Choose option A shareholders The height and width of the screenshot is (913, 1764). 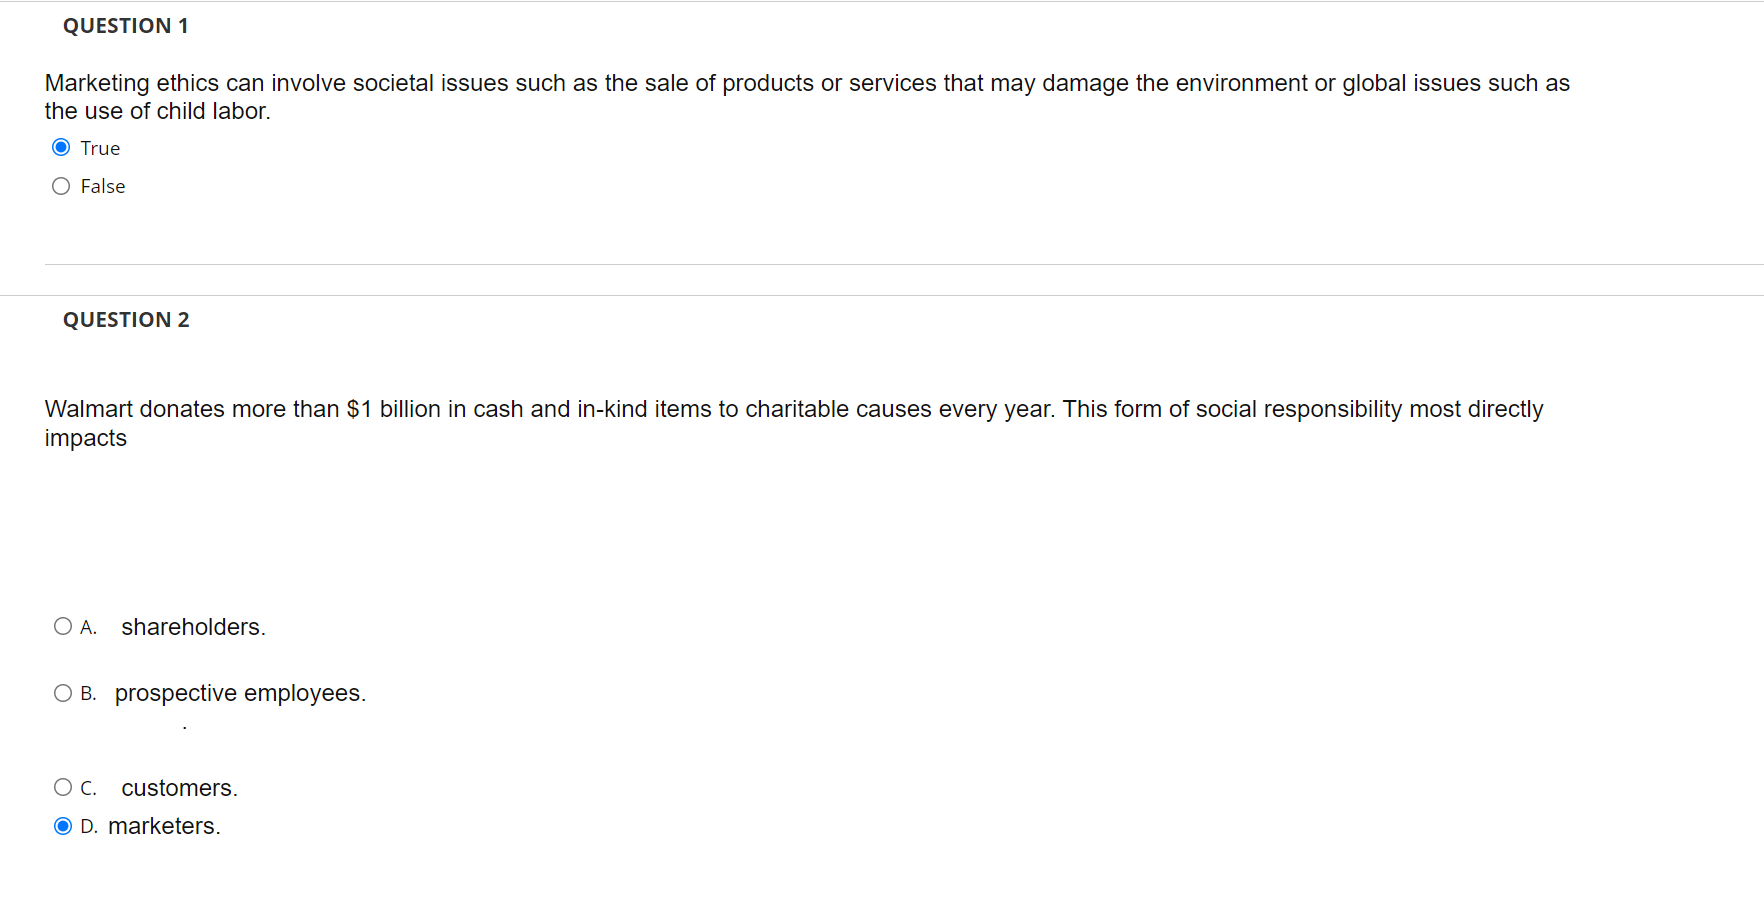click(x=62, y=626)
